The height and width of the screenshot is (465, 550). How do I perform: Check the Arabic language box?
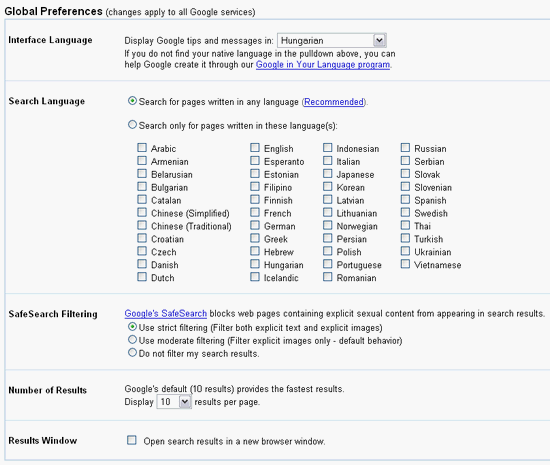(x=142, y=148)
